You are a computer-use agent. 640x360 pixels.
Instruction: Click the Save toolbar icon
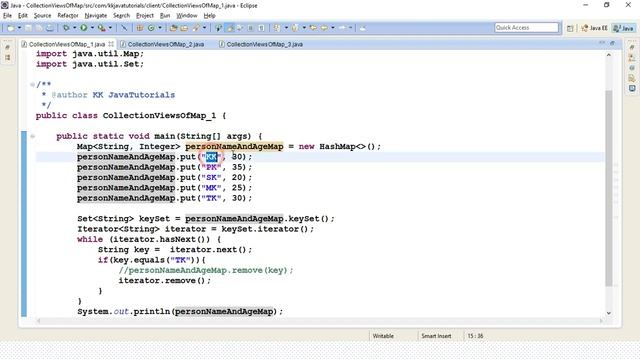(x=28, y=28)
